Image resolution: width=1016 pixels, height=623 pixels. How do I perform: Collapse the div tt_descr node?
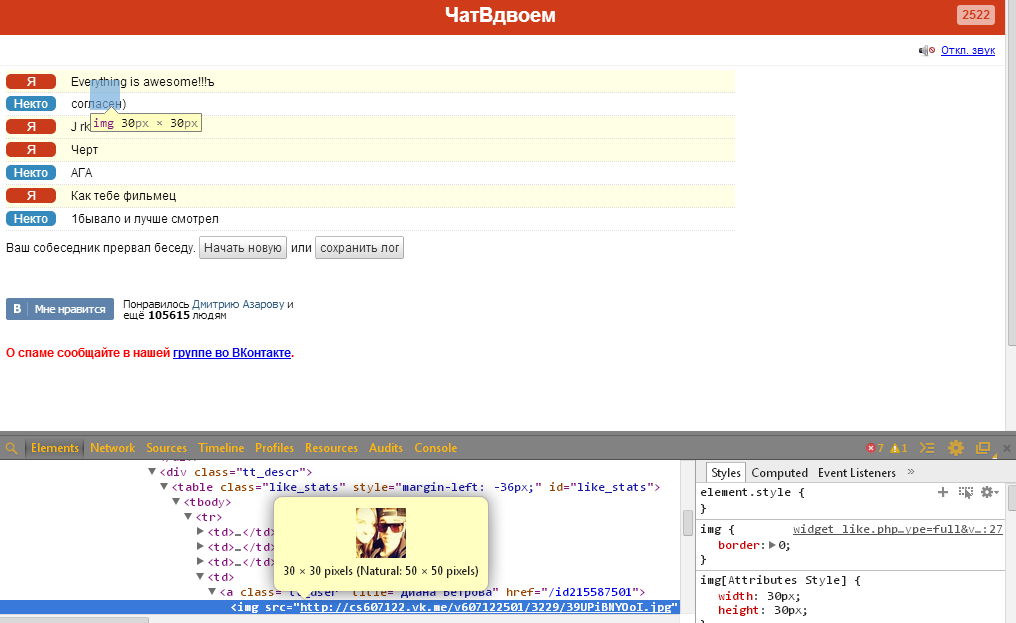pos(152,472)
